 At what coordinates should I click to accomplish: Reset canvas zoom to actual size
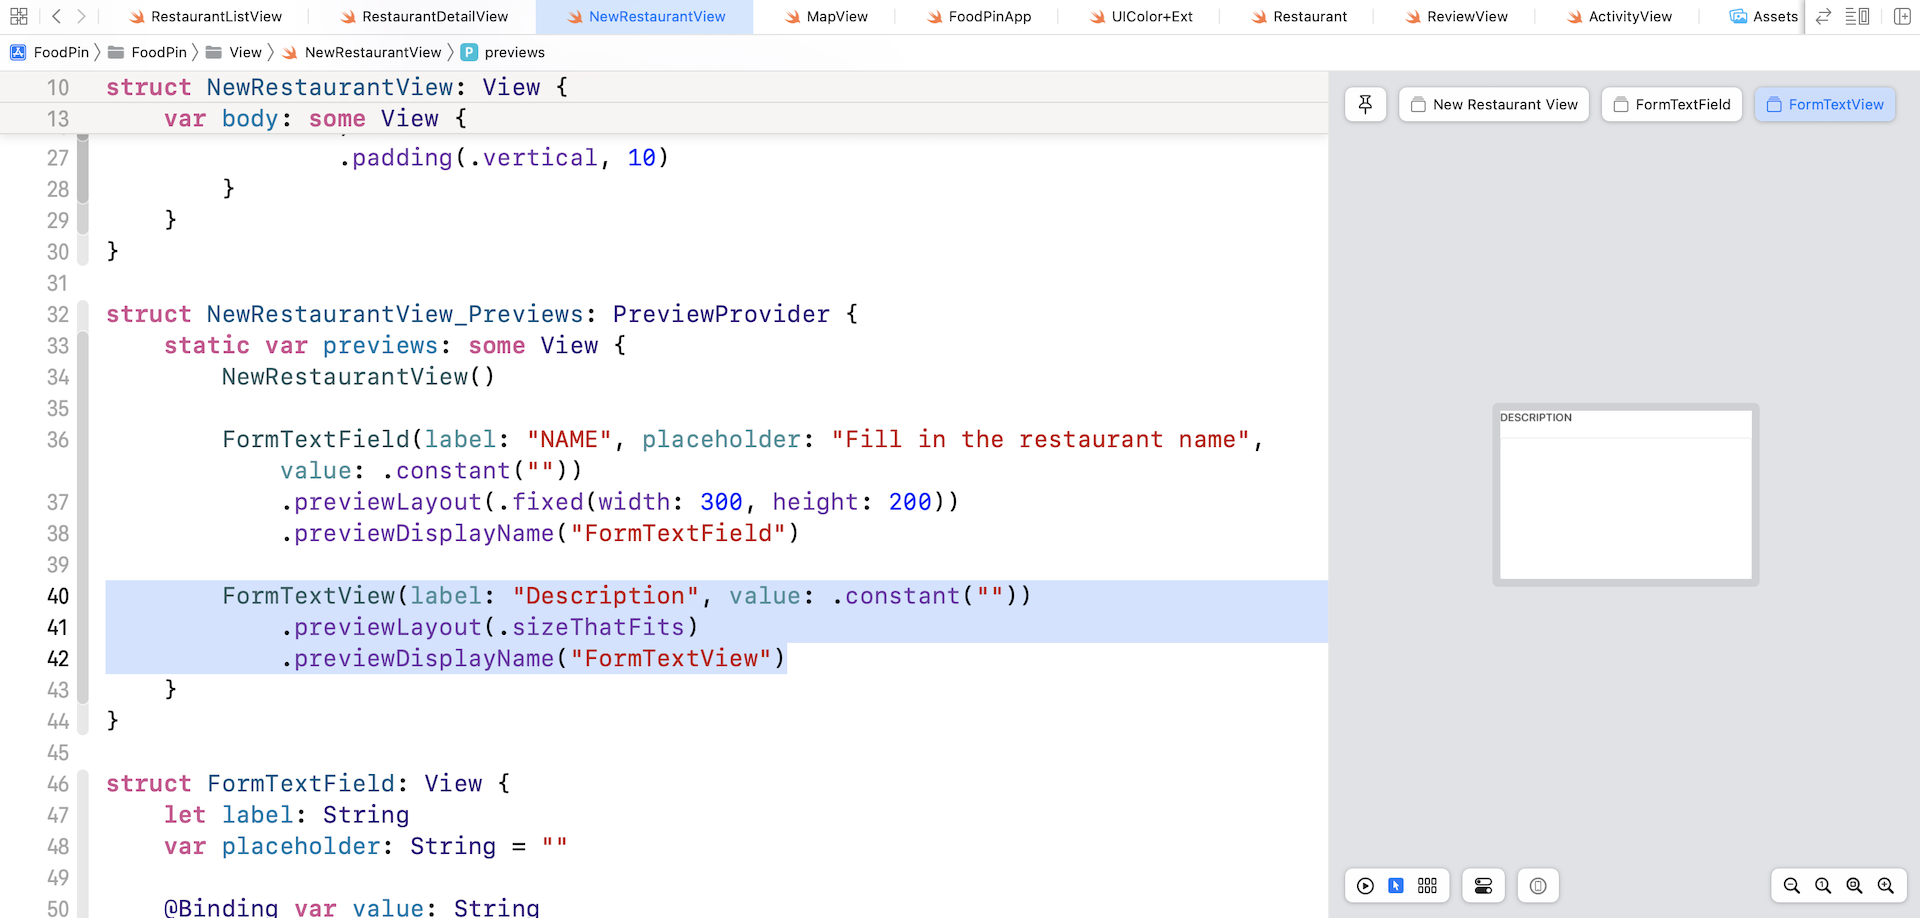point(1823,885)
